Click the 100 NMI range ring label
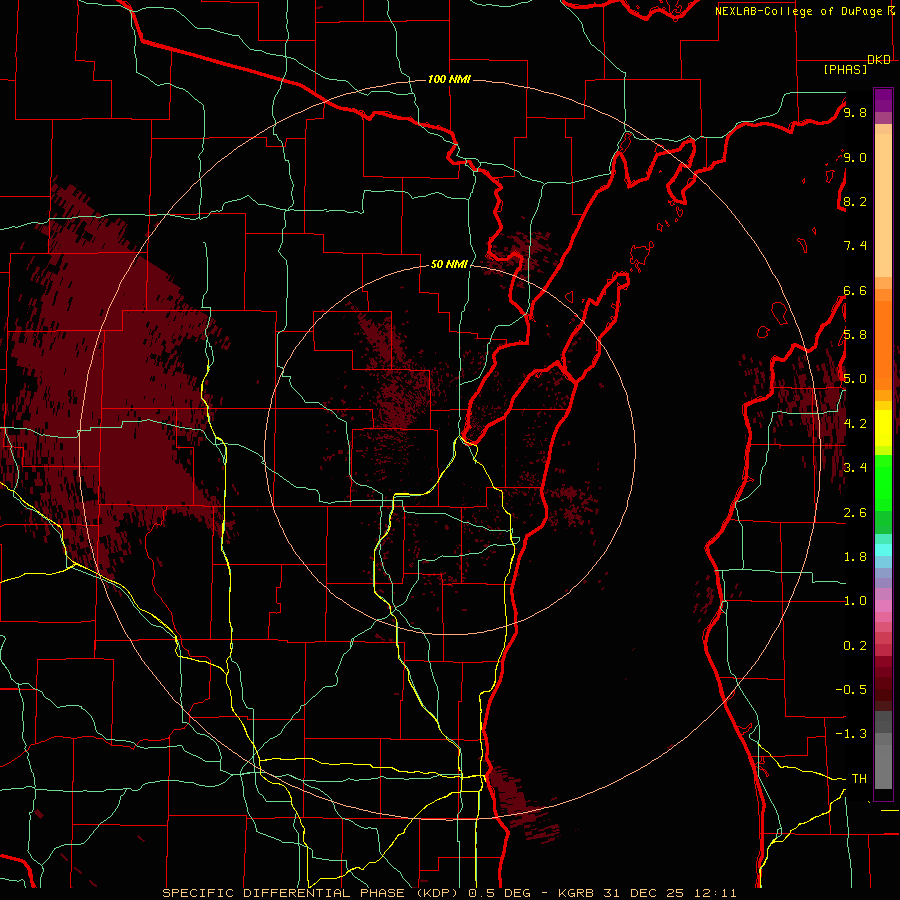The height and width of the screenshot is (900, 900). [449, 79]
